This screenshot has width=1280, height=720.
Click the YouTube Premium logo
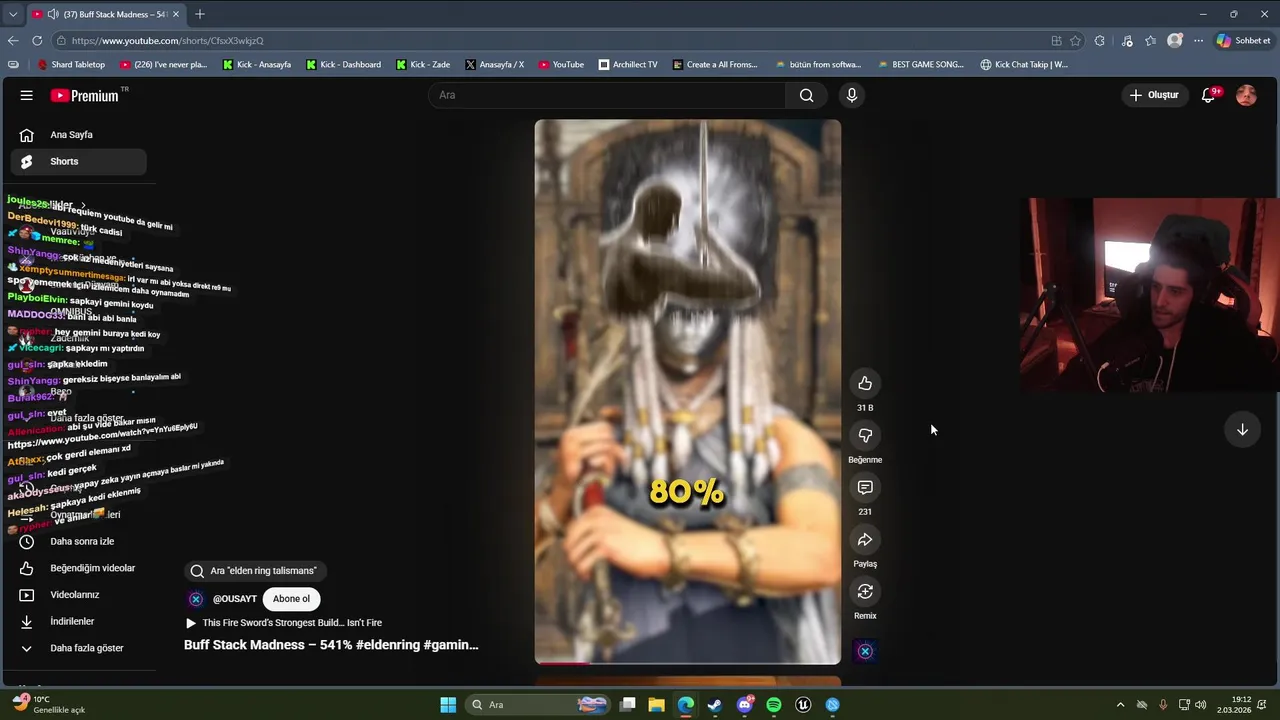point(85,95)
